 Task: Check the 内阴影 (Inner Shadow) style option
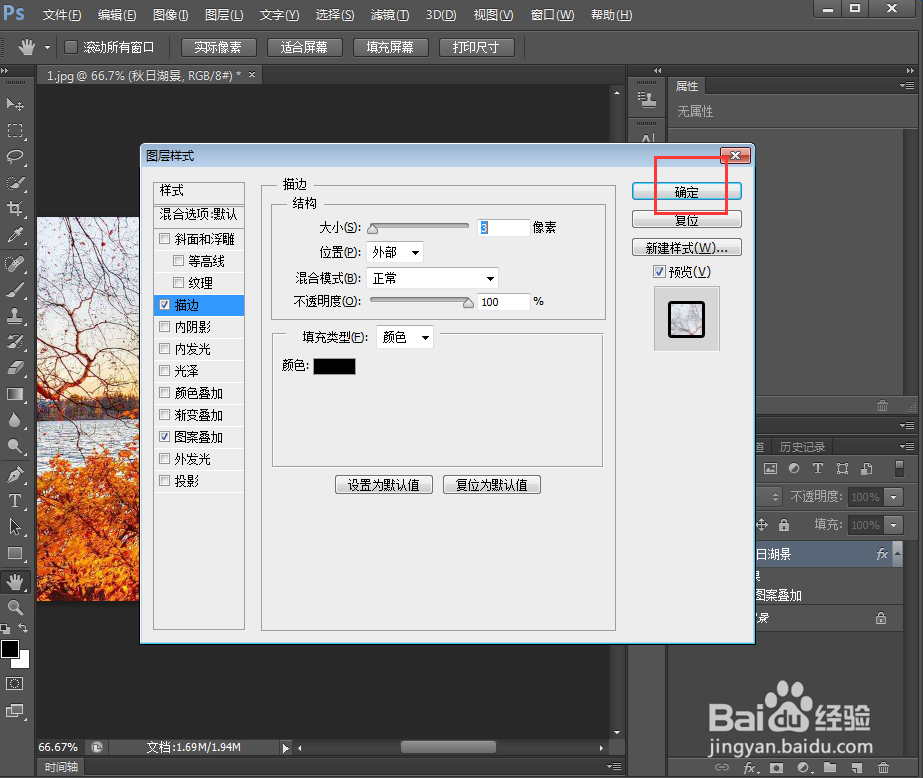coord(165,326)
